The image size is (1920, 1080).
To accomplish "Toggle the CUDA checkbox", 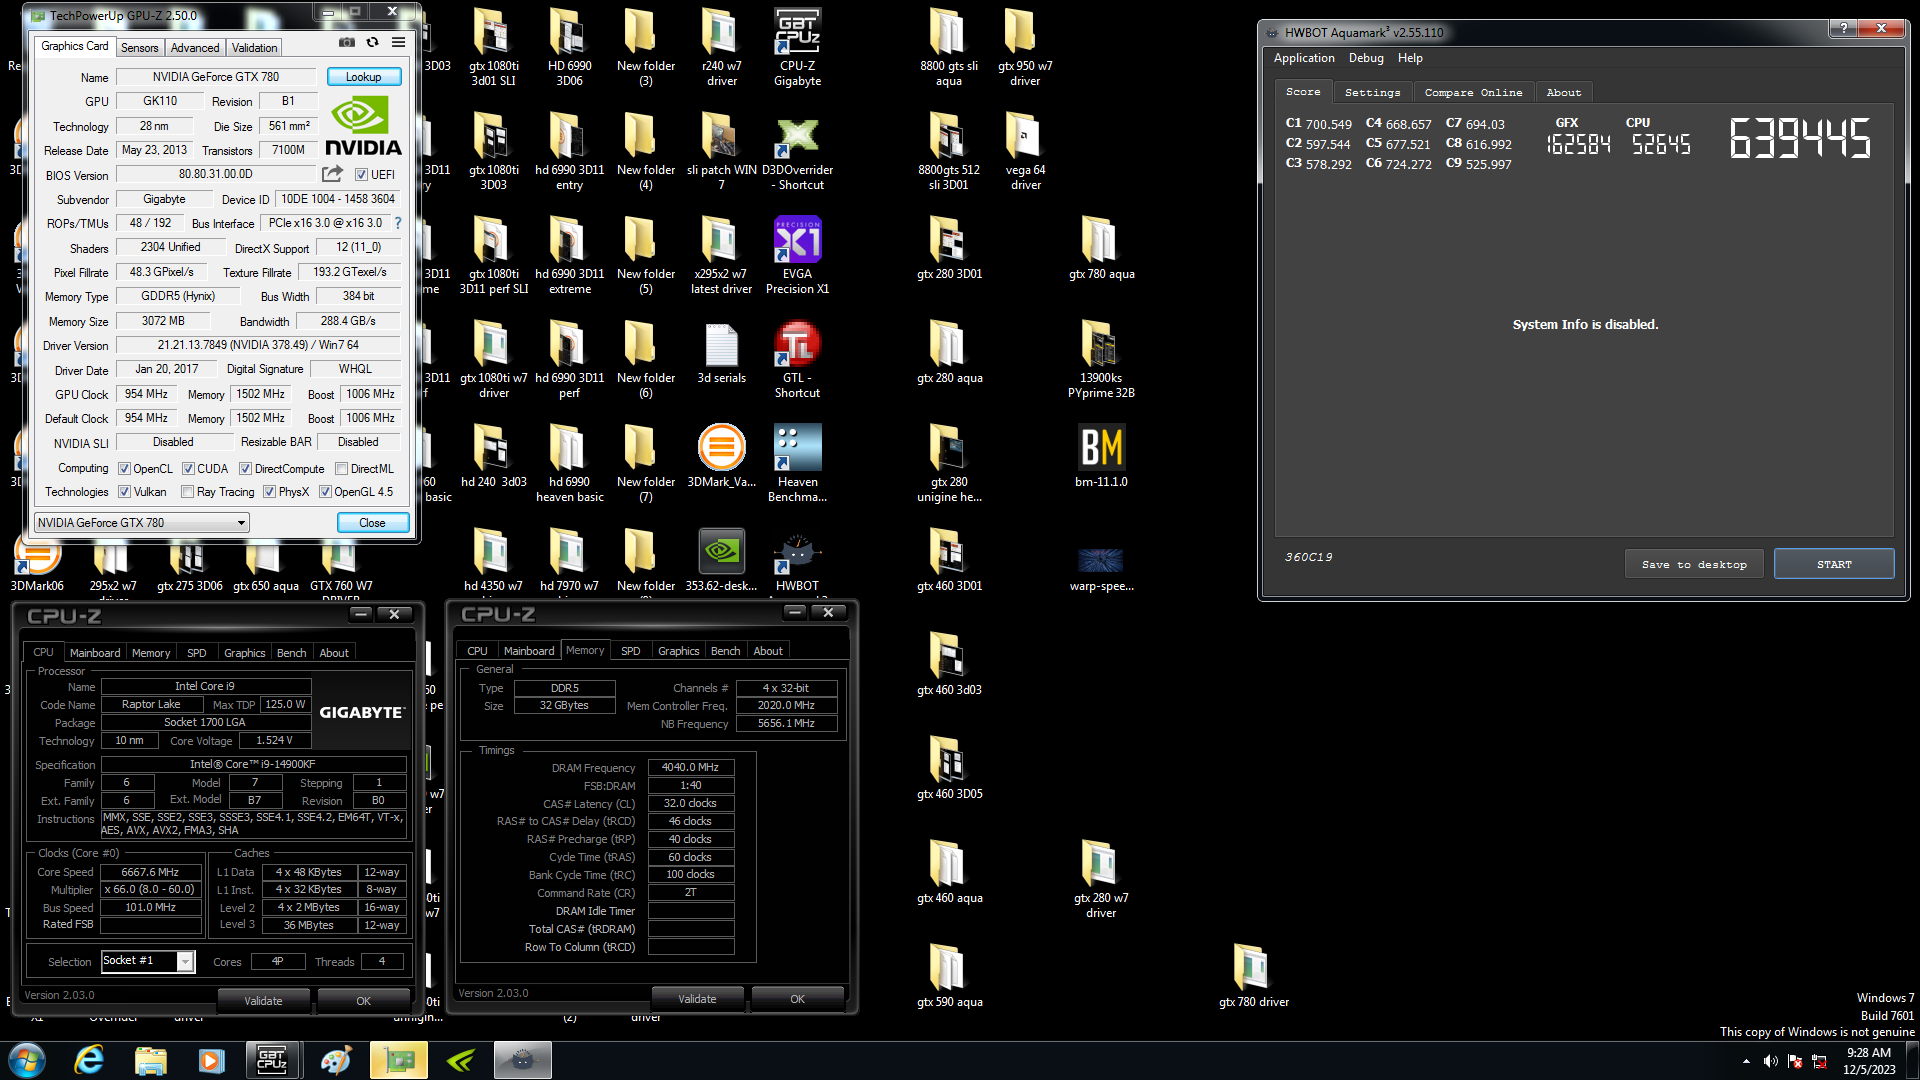I will (188, 468).
